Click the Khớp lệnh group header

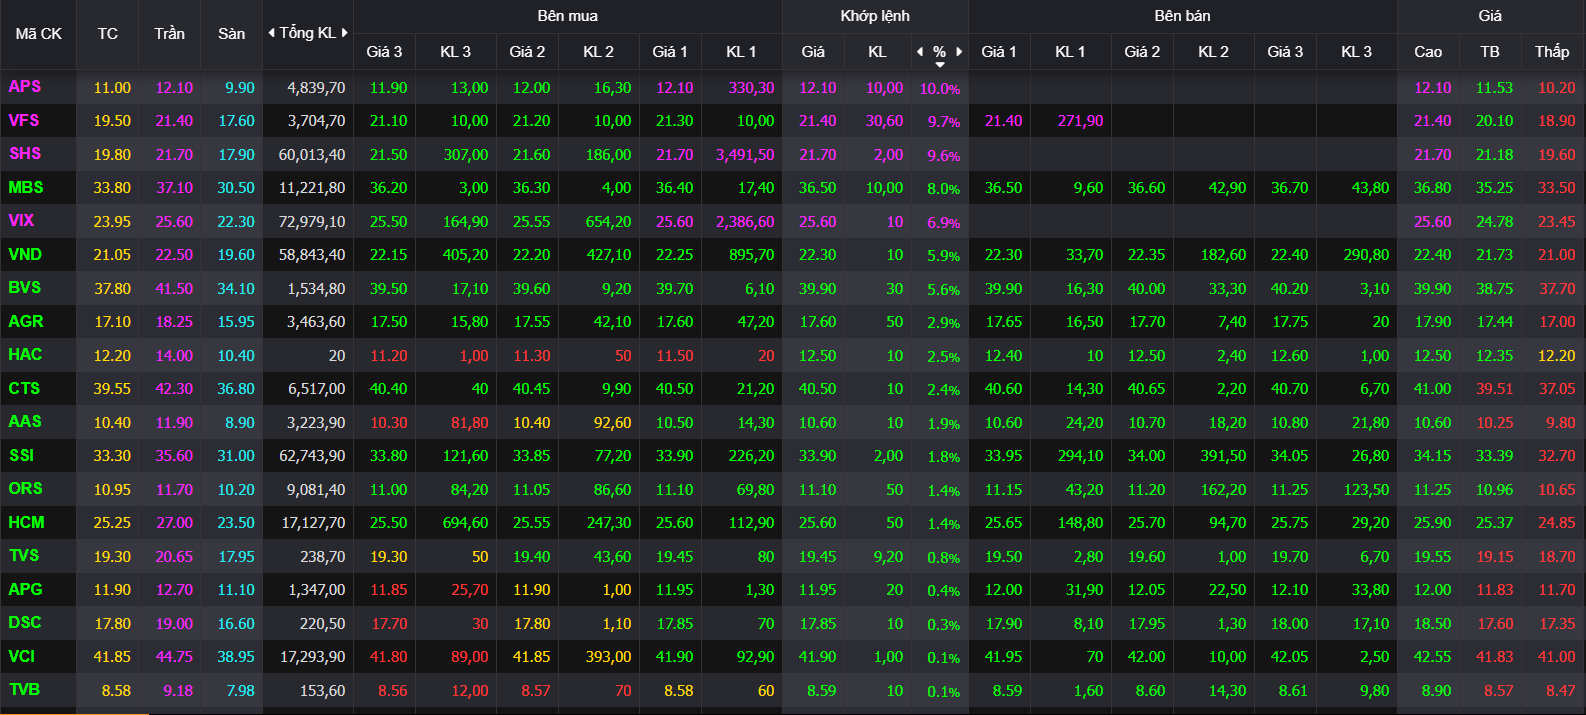click(875, 16)
